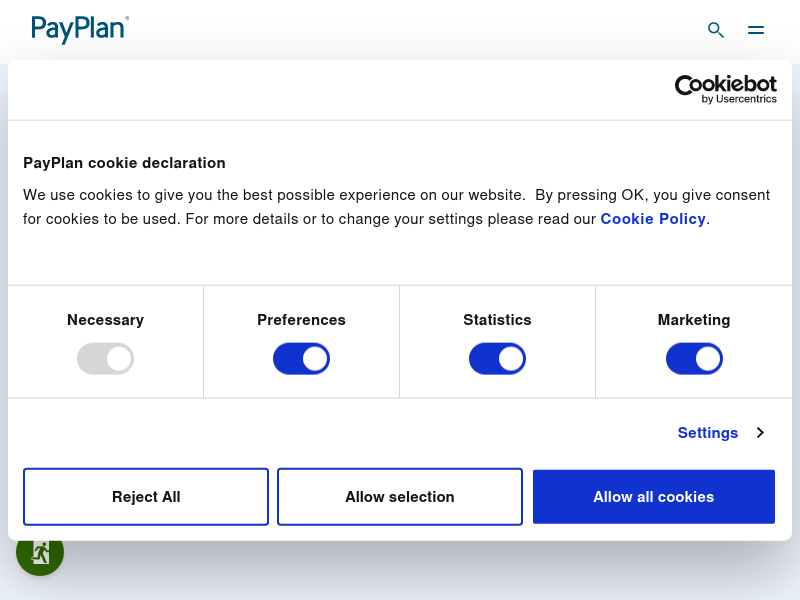Turn off the Statistics cookies switch
The image size is (800, 600).
click(x=497, y=359)
